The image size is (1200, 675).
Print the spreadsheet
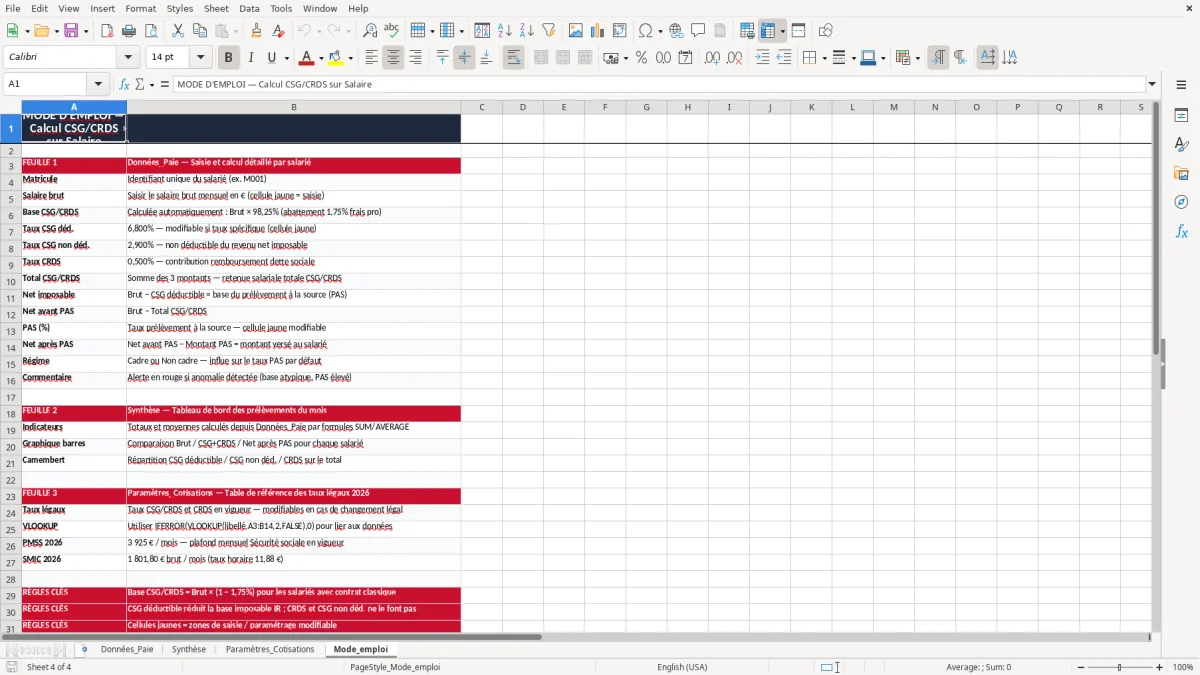(x=130, y=31)
